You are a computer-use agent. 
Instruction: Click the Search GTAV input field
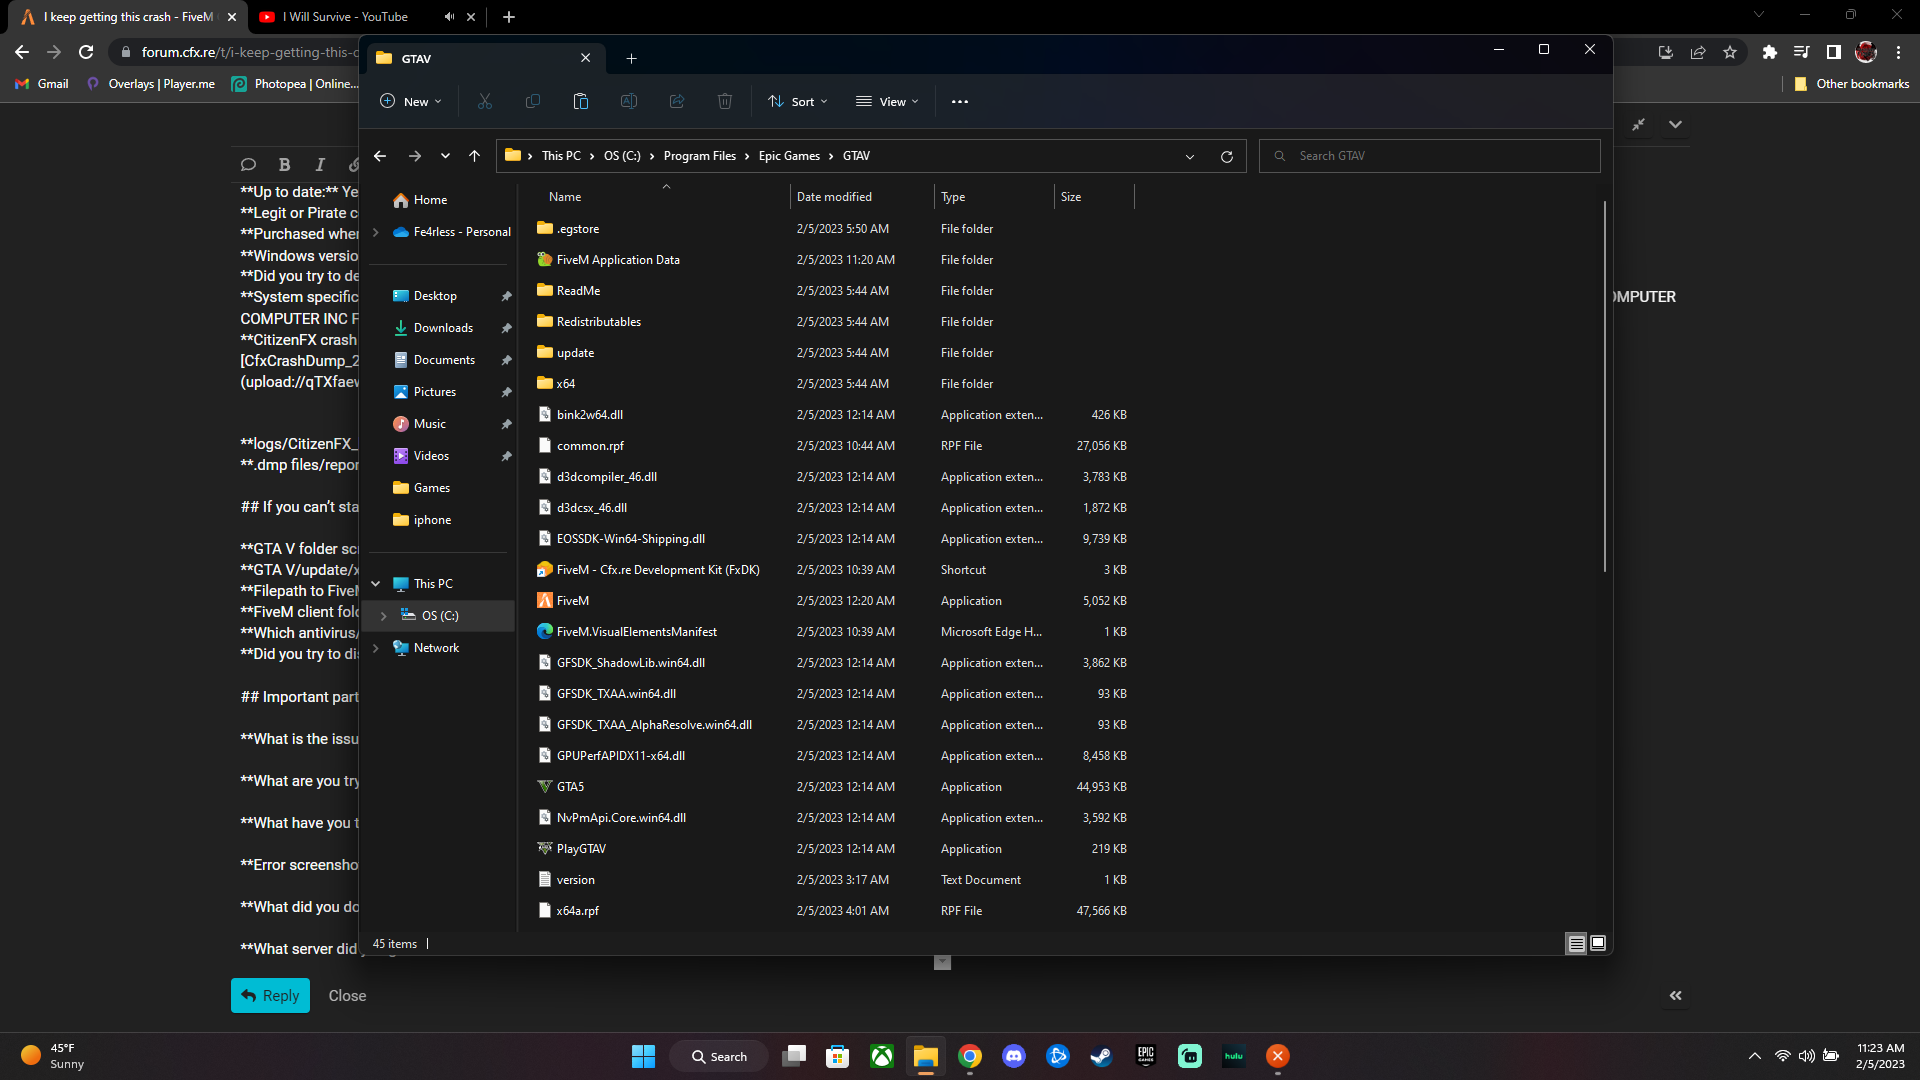[1430, 156]
